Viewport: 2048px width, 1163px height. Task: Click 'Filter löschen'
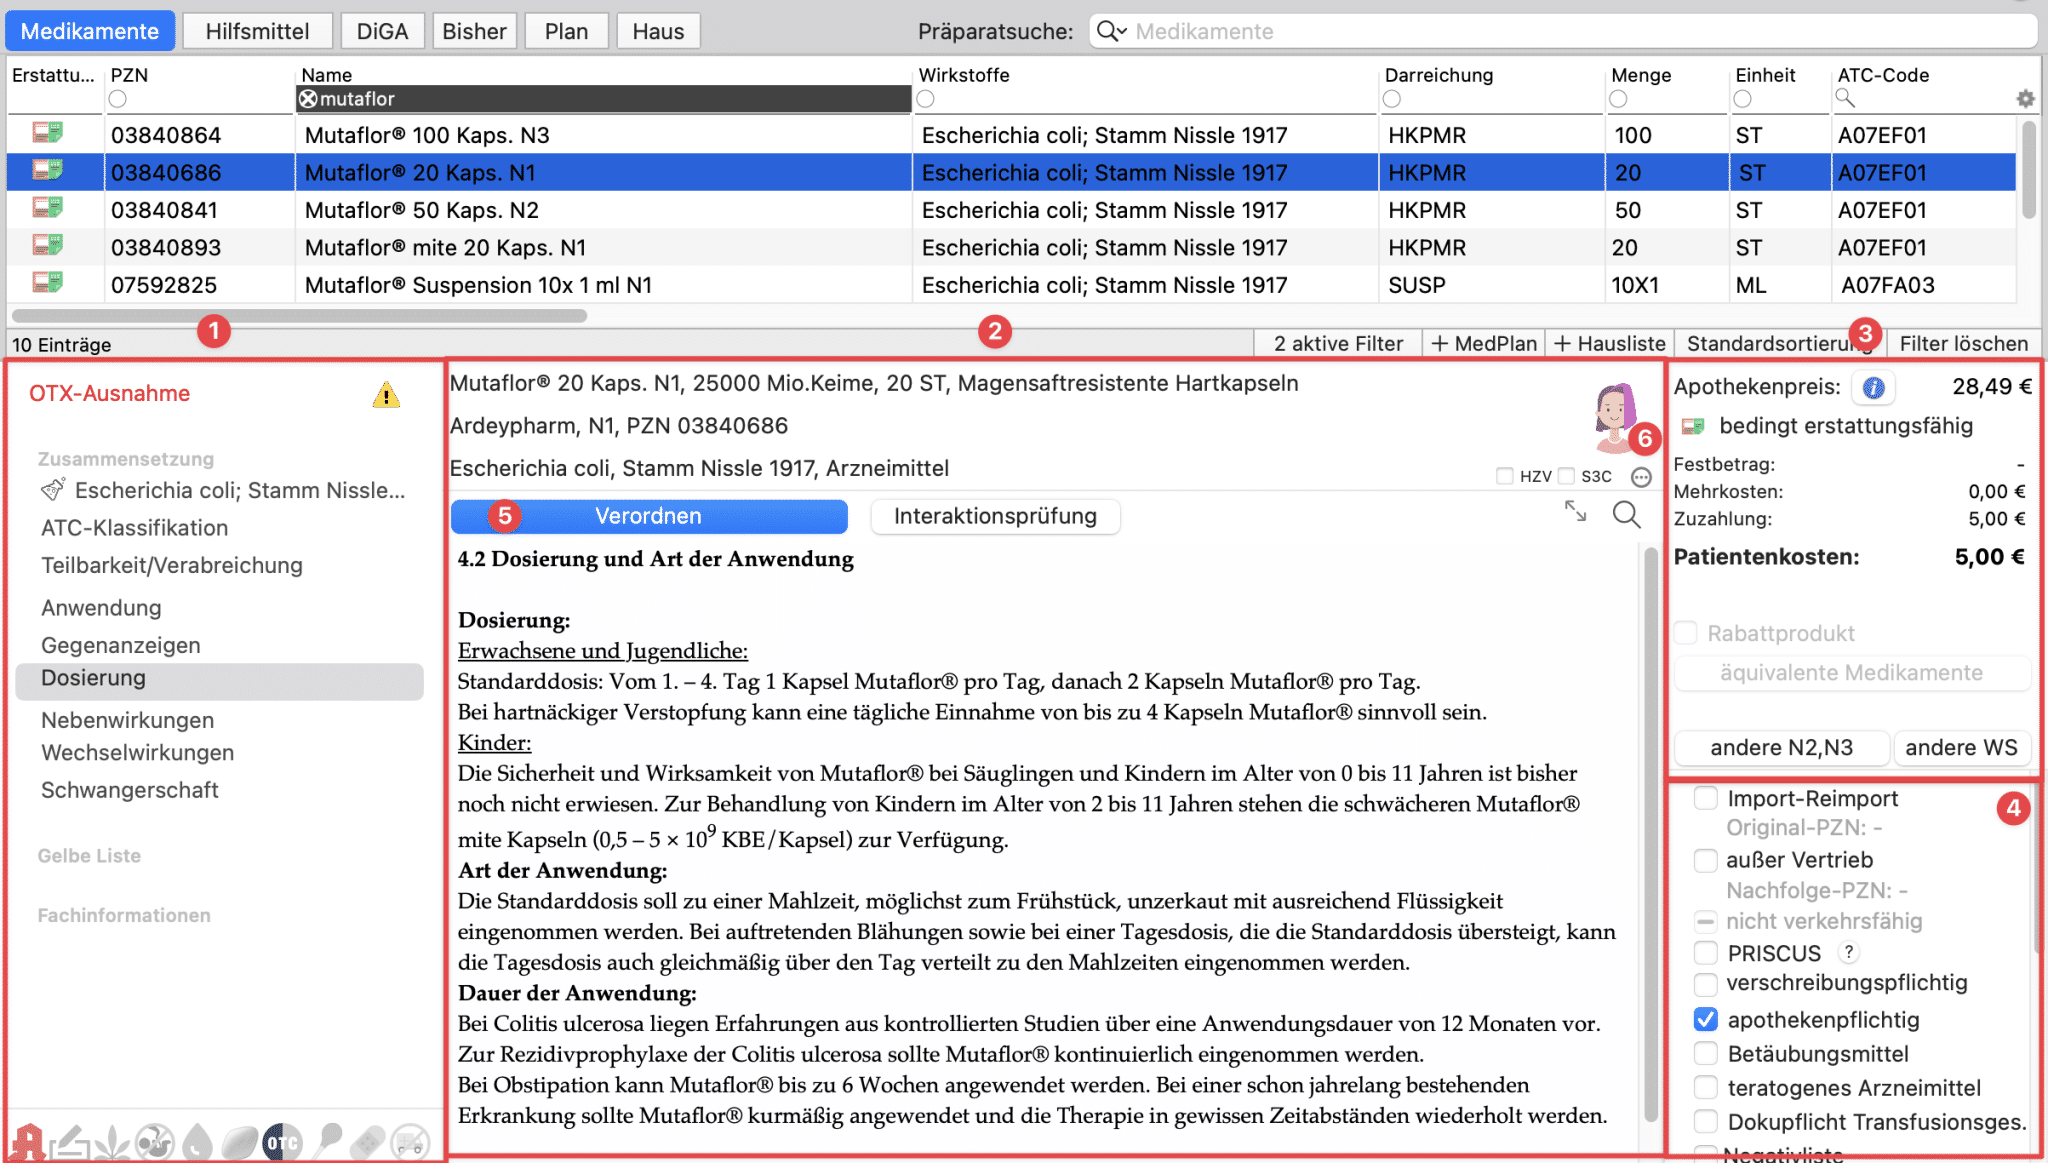1964,343
